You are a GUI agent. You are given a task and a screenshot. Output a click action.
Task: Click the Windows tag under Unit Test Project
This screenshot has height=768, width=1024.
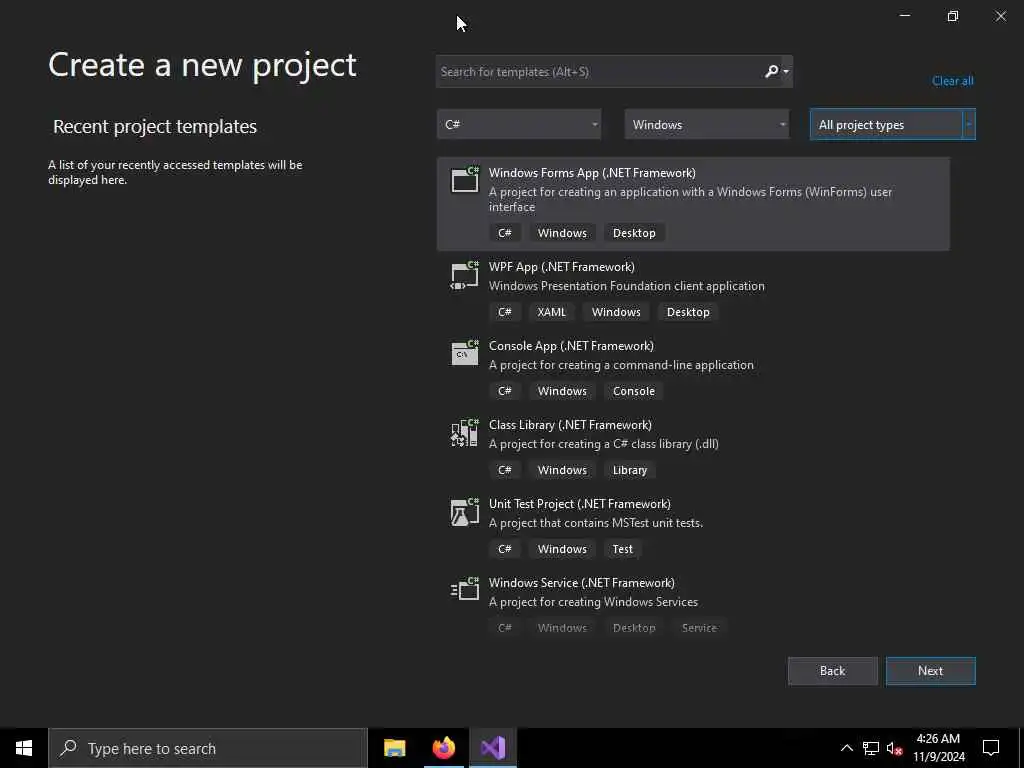pos(562,549)
